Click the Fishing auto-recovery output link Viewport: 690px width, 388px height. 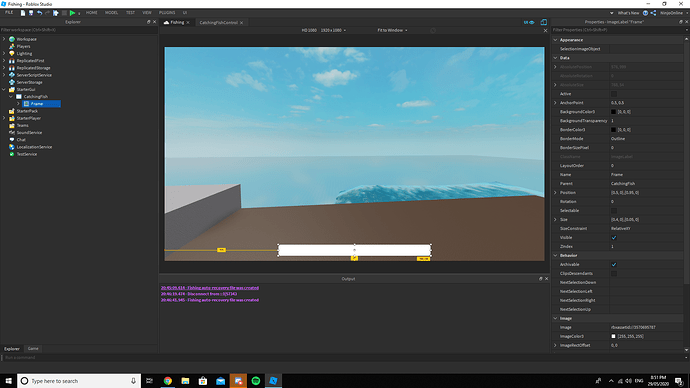click(x=209, y=288)
